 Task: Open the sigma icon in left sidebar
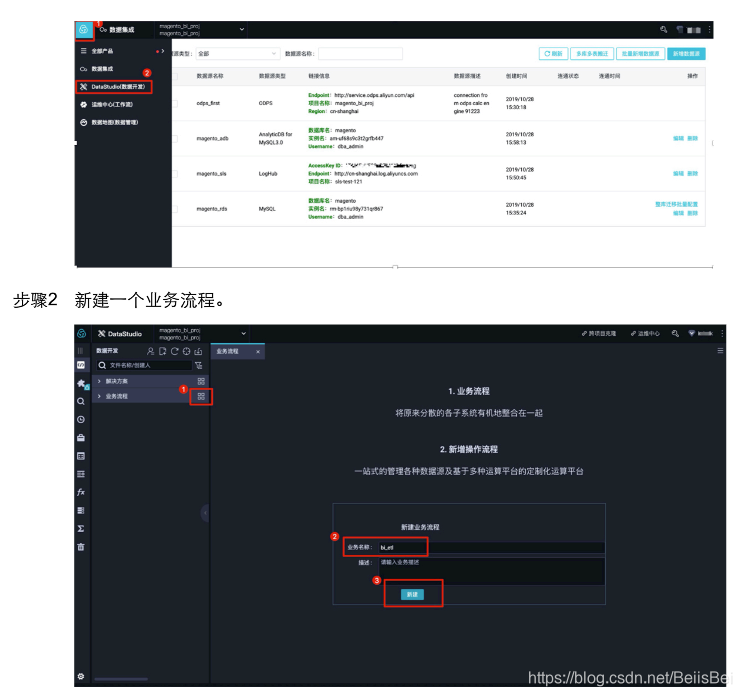pyautogui.click(x=81, y=529)
